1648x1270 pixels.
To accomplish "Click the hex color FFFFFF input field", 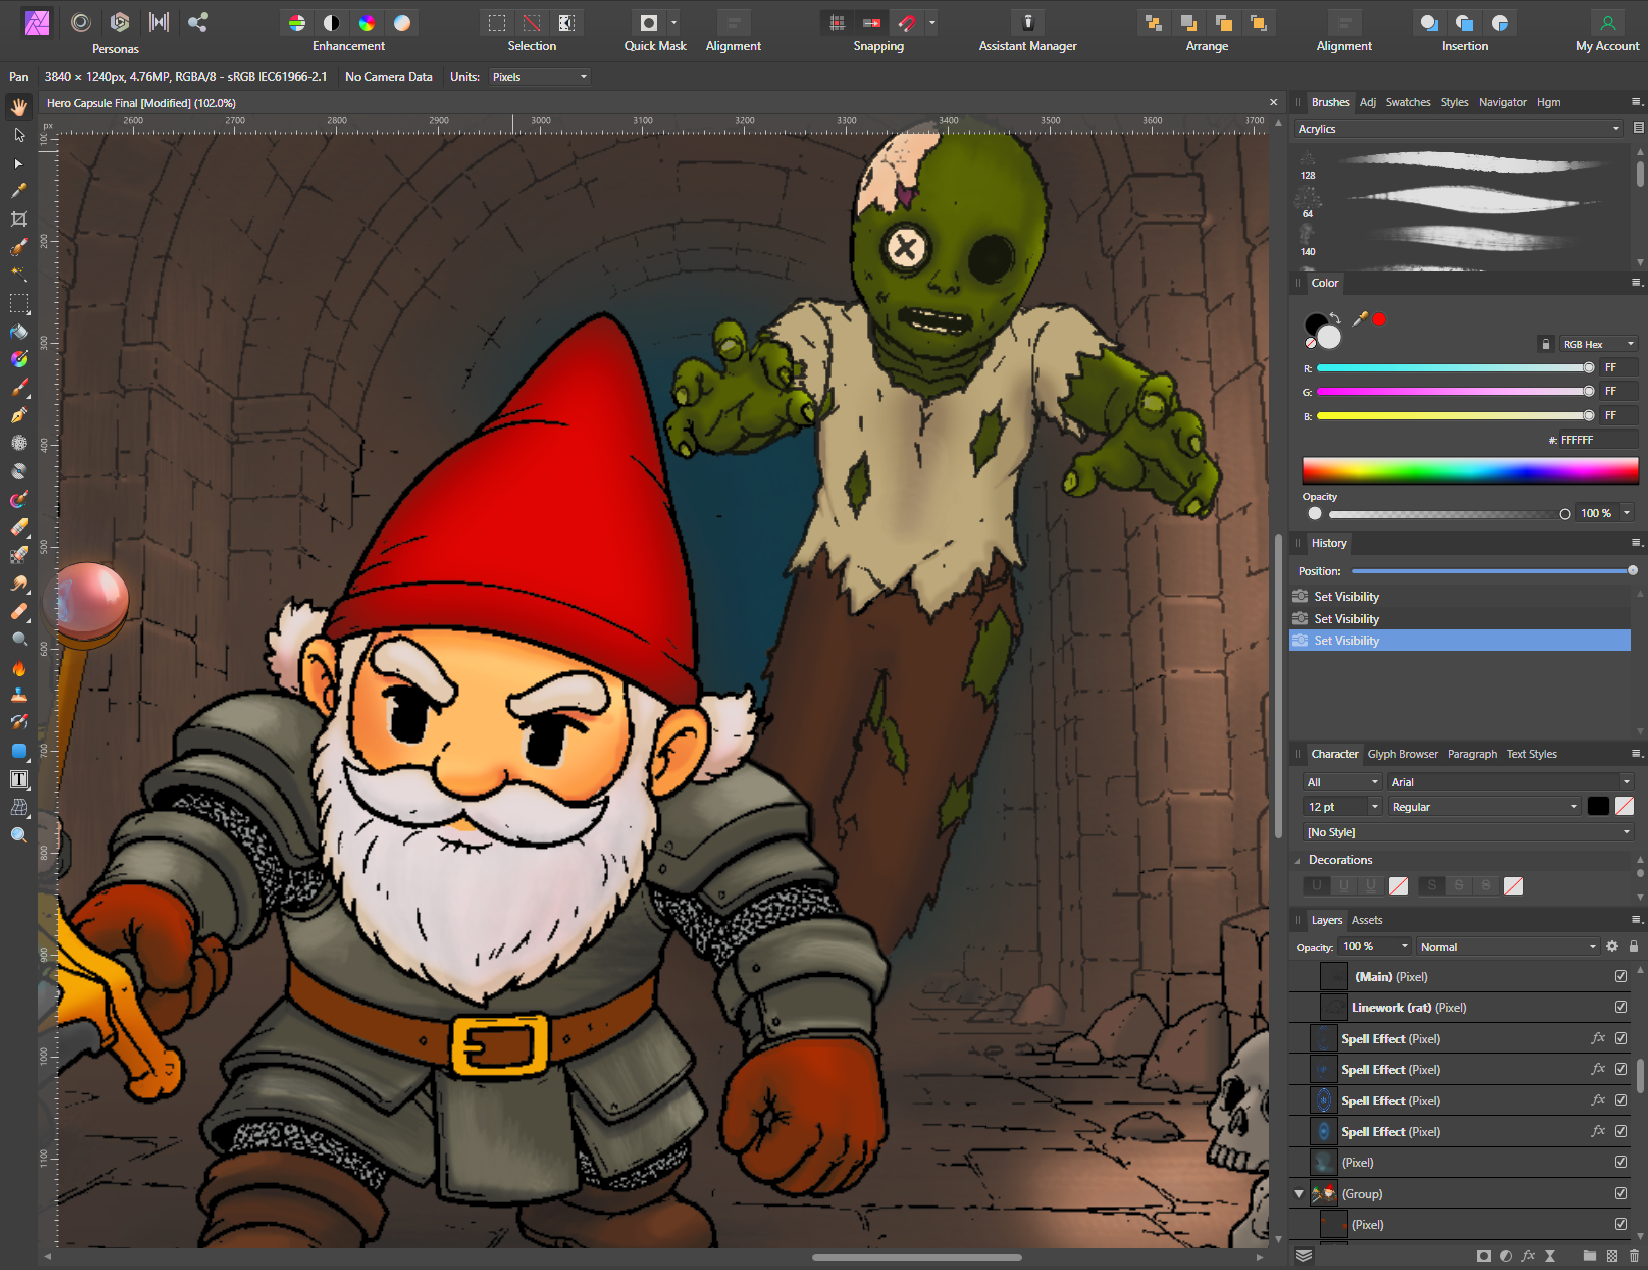I will 1597,440.
